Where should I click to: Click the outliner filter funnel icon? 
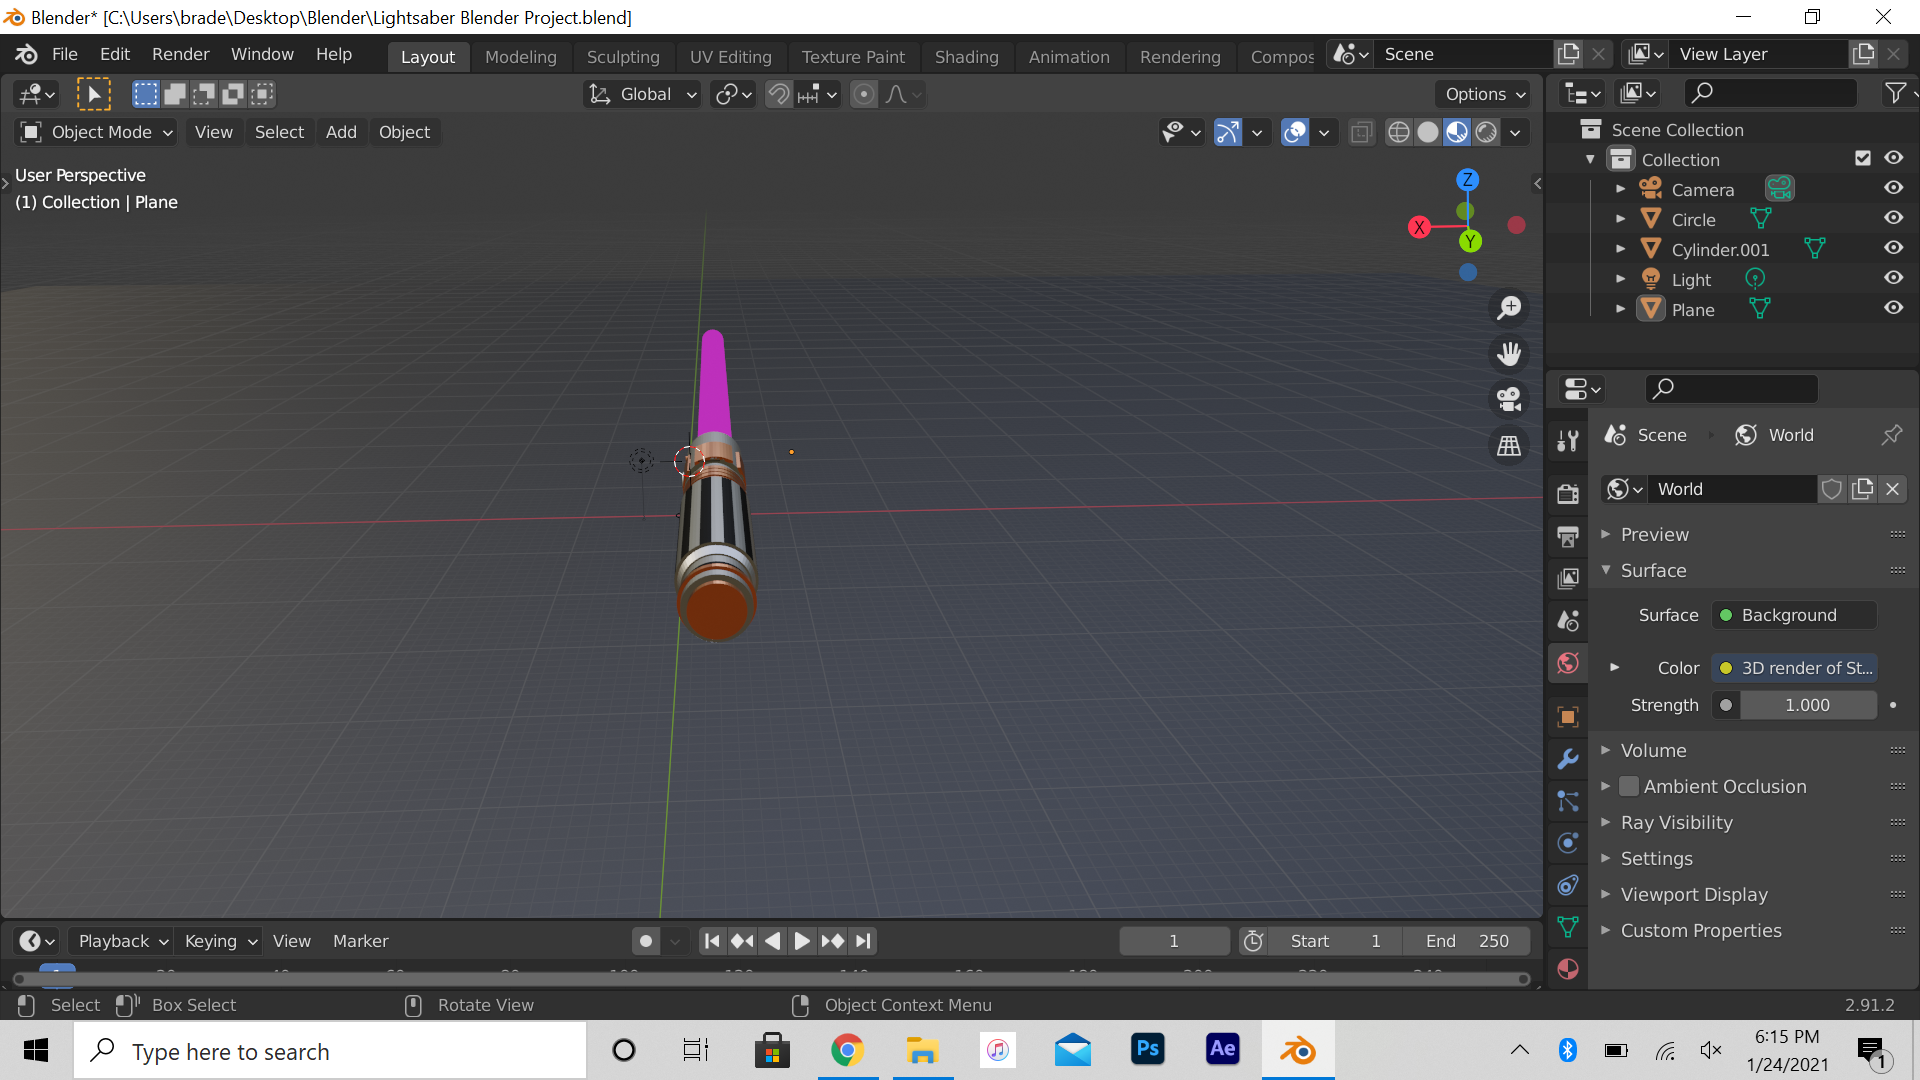pos(1895,93)
